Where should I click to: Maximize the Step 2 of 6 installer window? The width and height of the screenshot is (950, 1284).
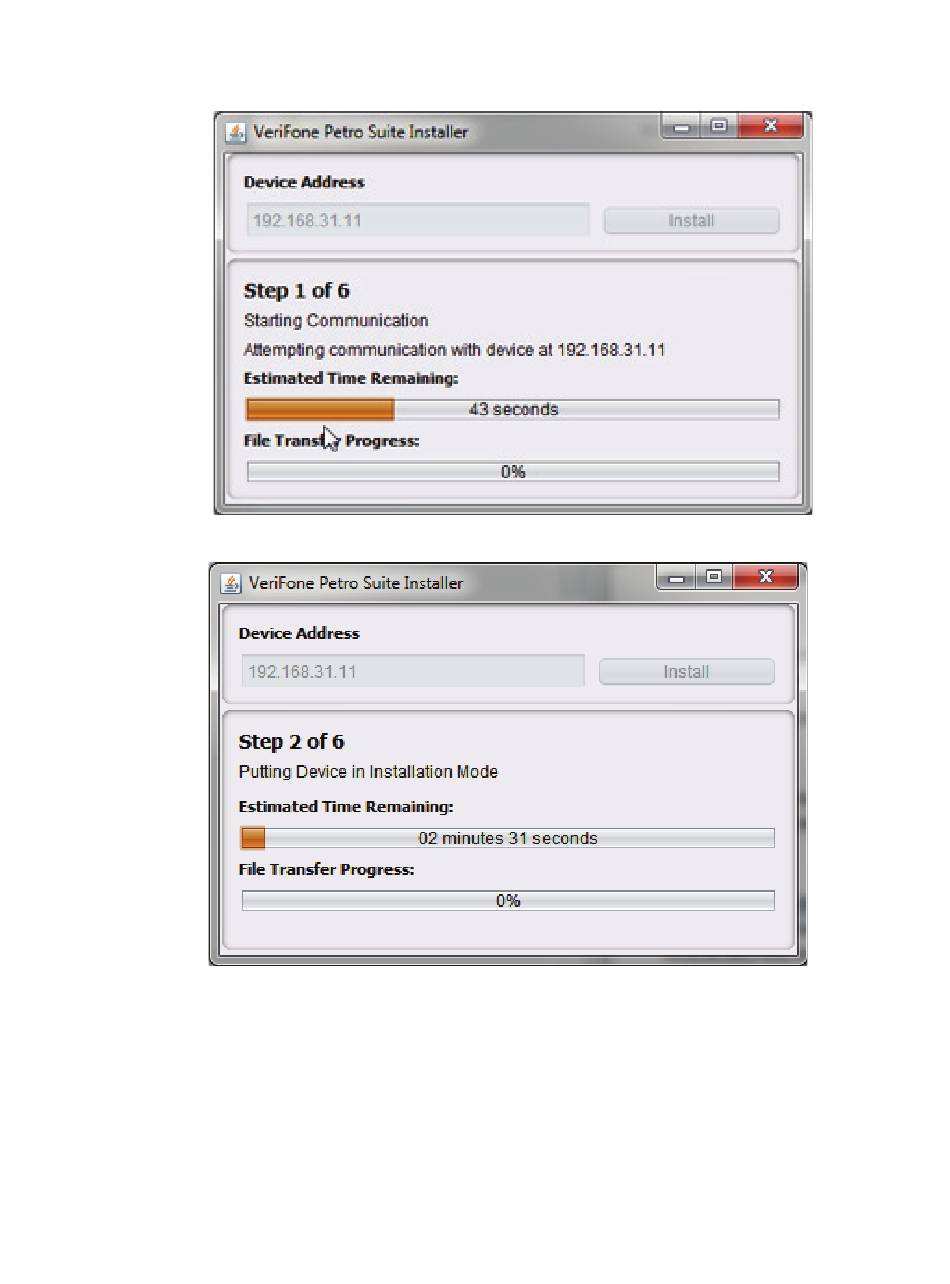click(x=713, y=577)
